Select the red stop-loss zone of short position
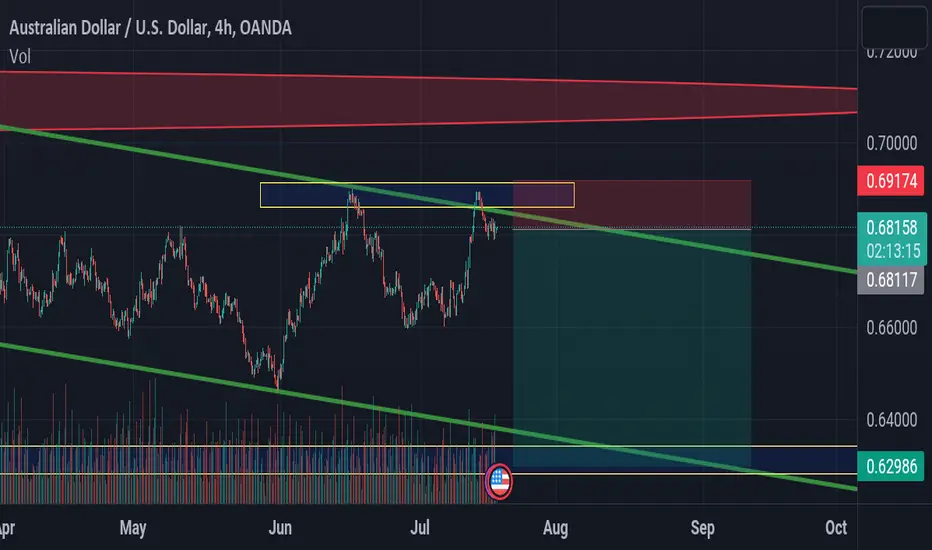This screenshot has height=550, width=932. (632, 204)
